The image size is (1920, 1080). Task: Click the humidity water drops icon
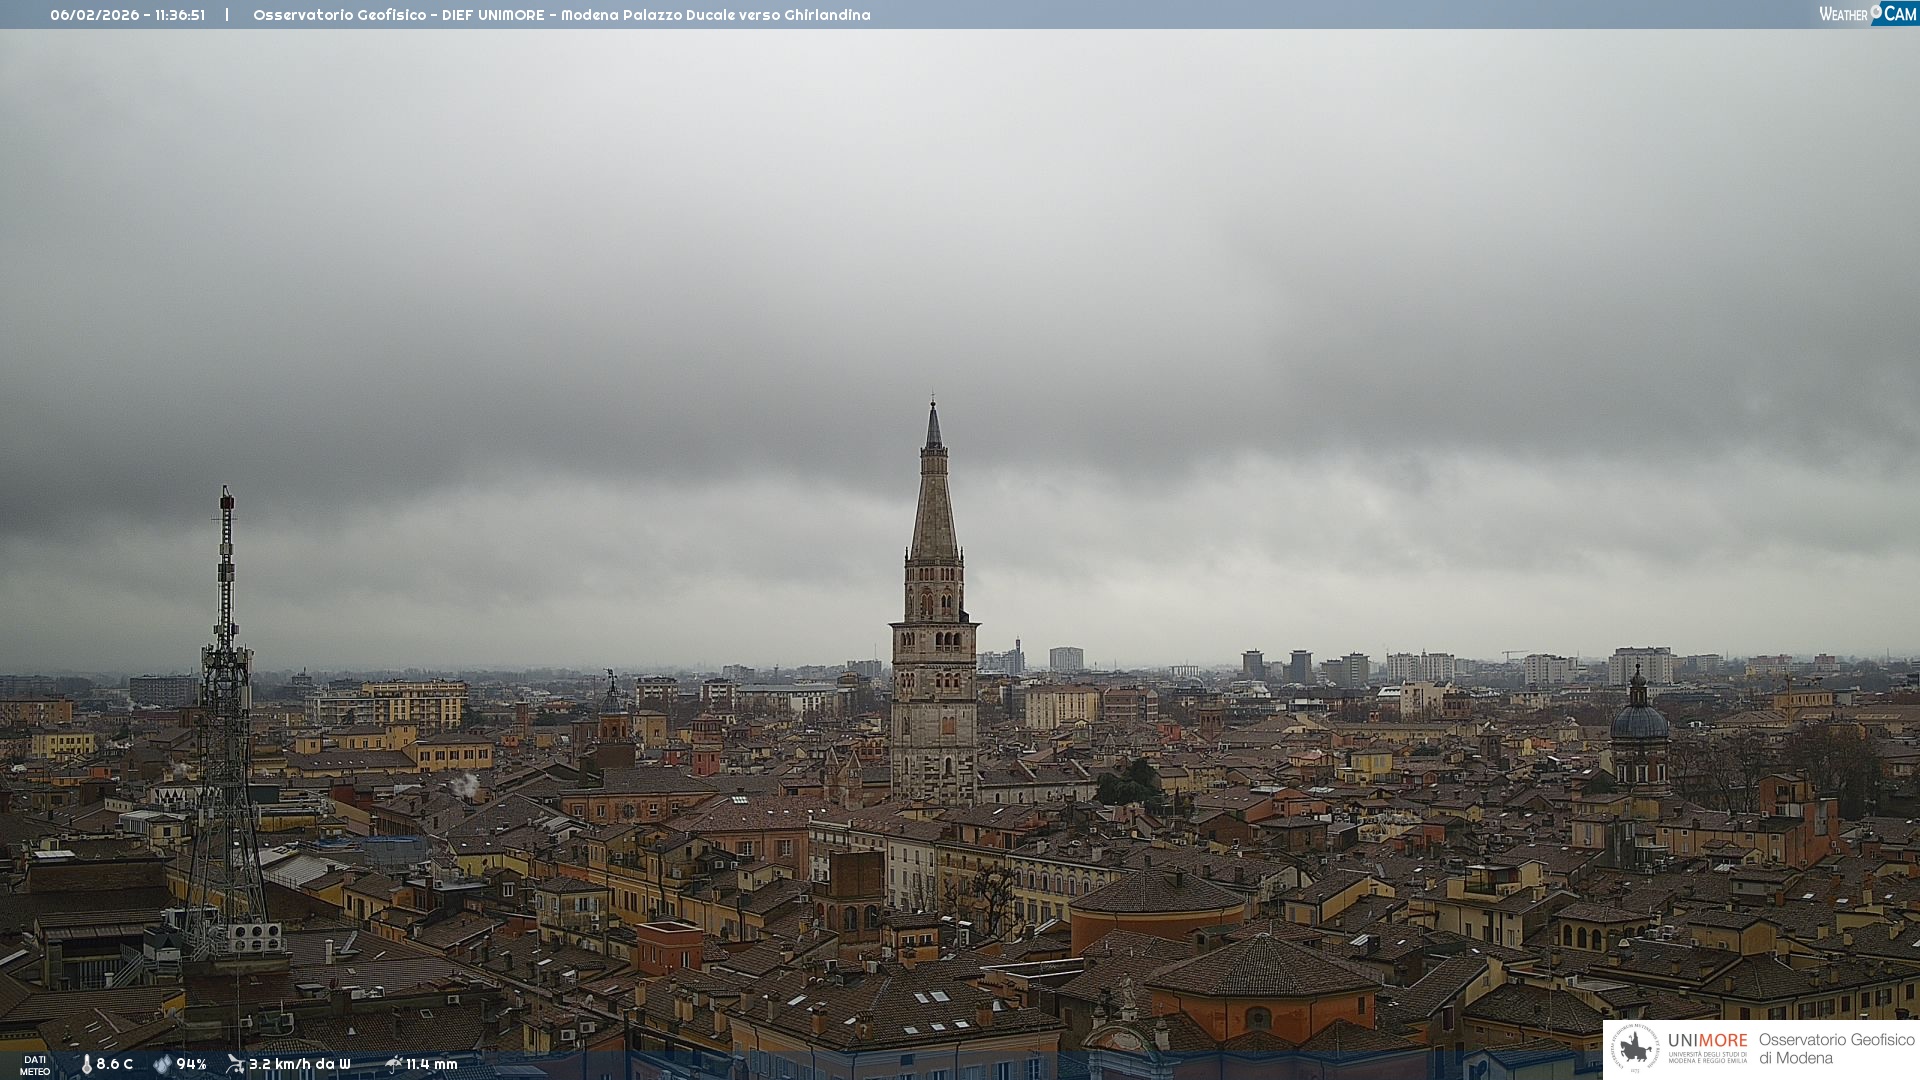162,1064
